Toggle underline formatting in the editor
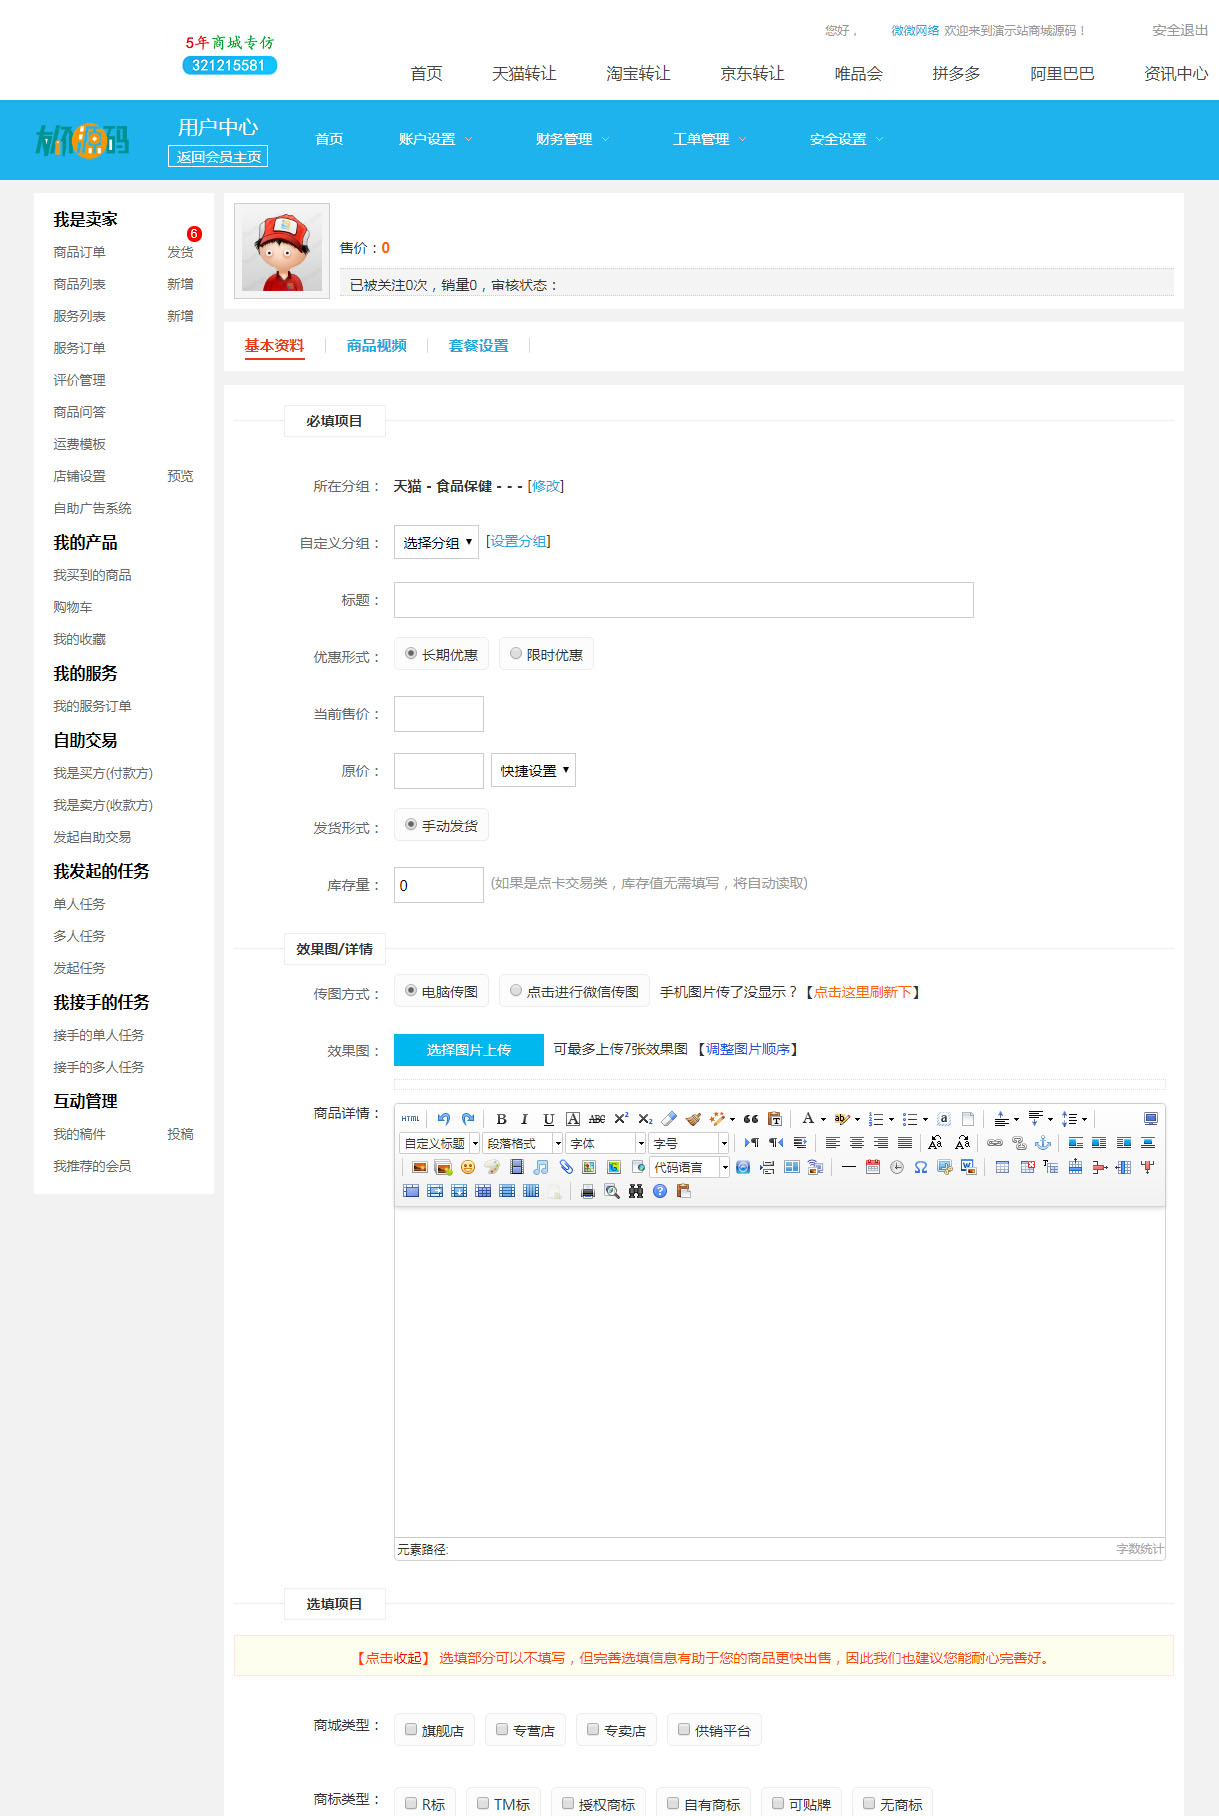 548,1119
